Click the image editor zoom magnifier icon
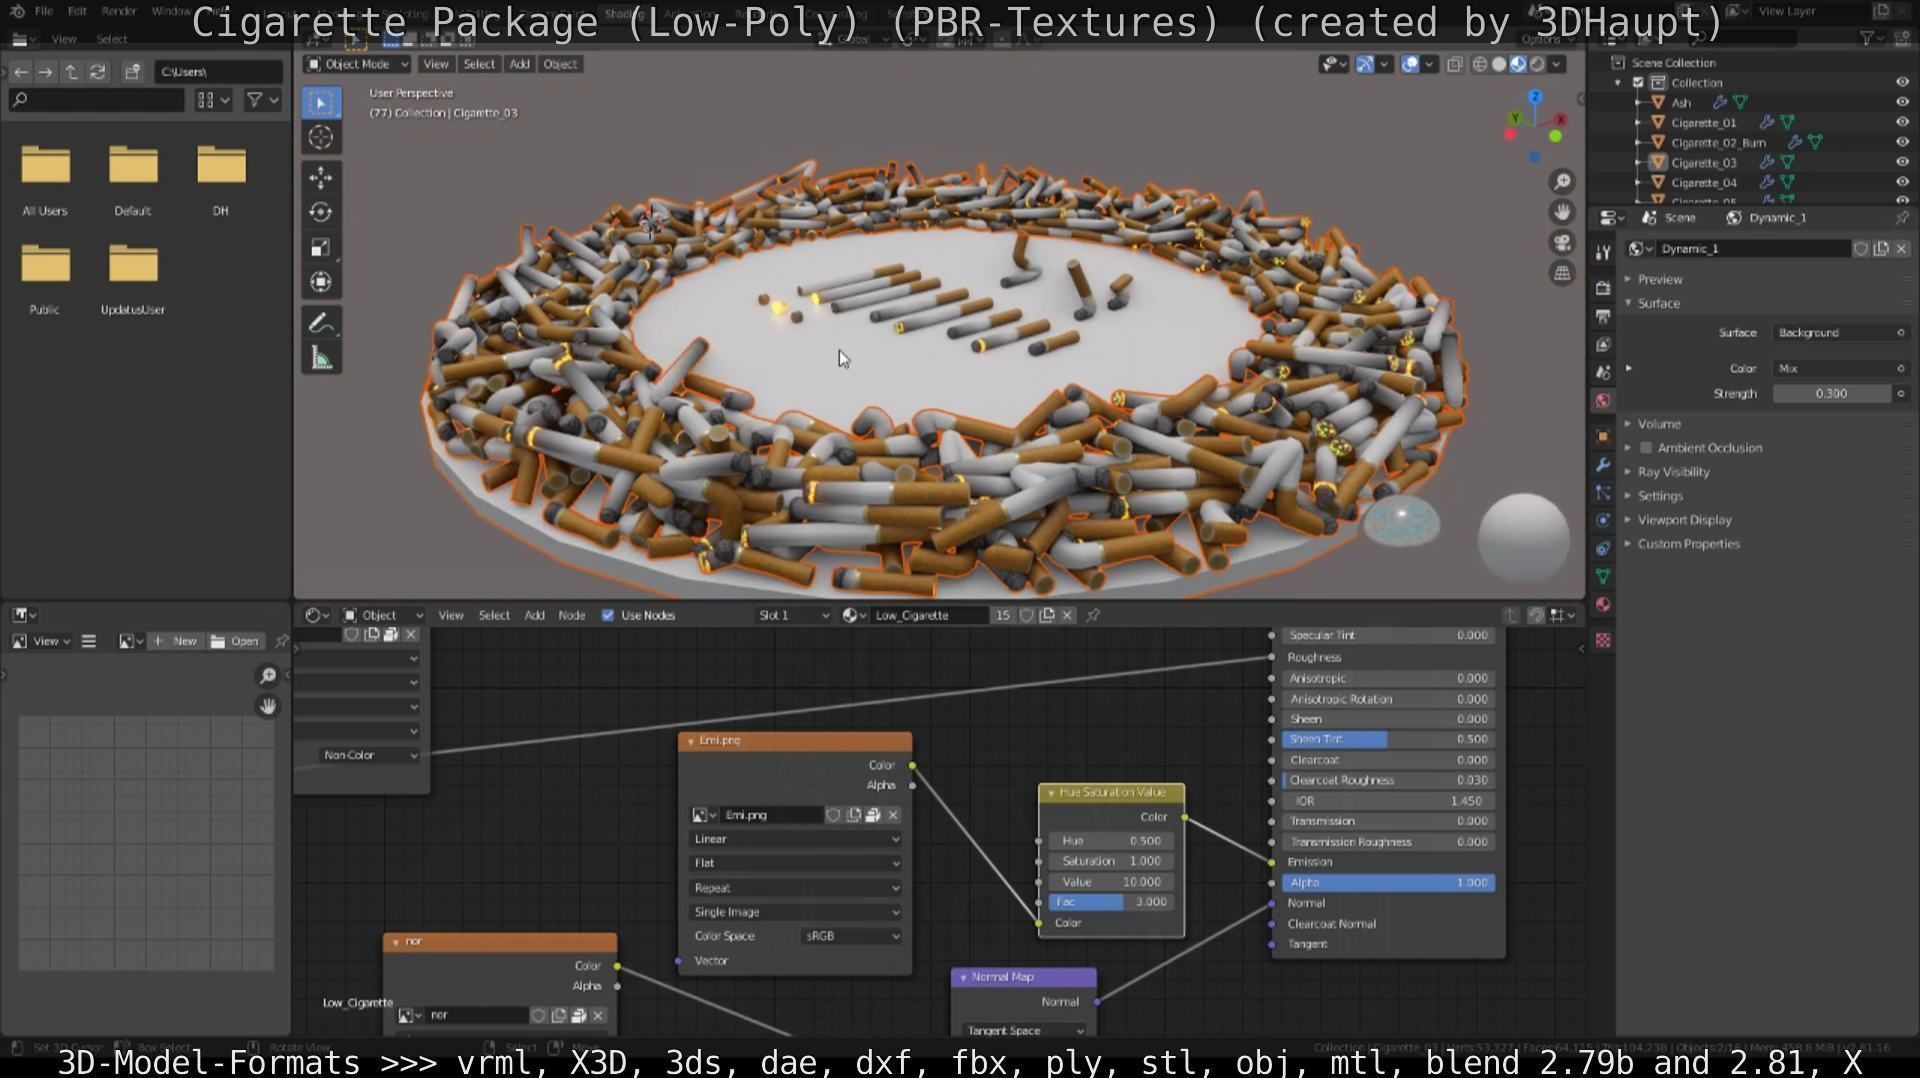1920x1078 pixels. pyautogui.click(x=268, y=676)
